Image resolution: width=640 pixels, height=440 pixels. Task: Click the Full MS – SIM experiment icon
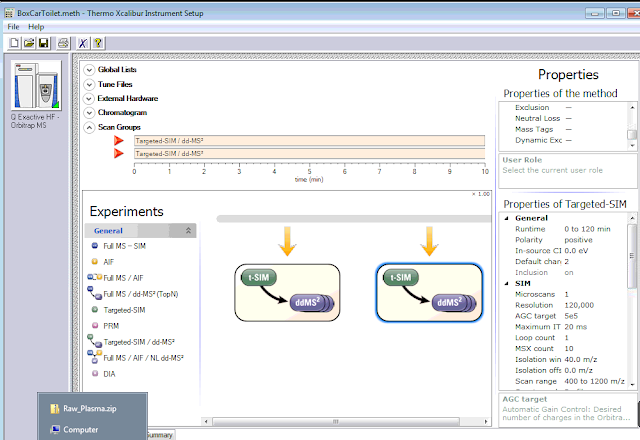(x=95, y=246)
